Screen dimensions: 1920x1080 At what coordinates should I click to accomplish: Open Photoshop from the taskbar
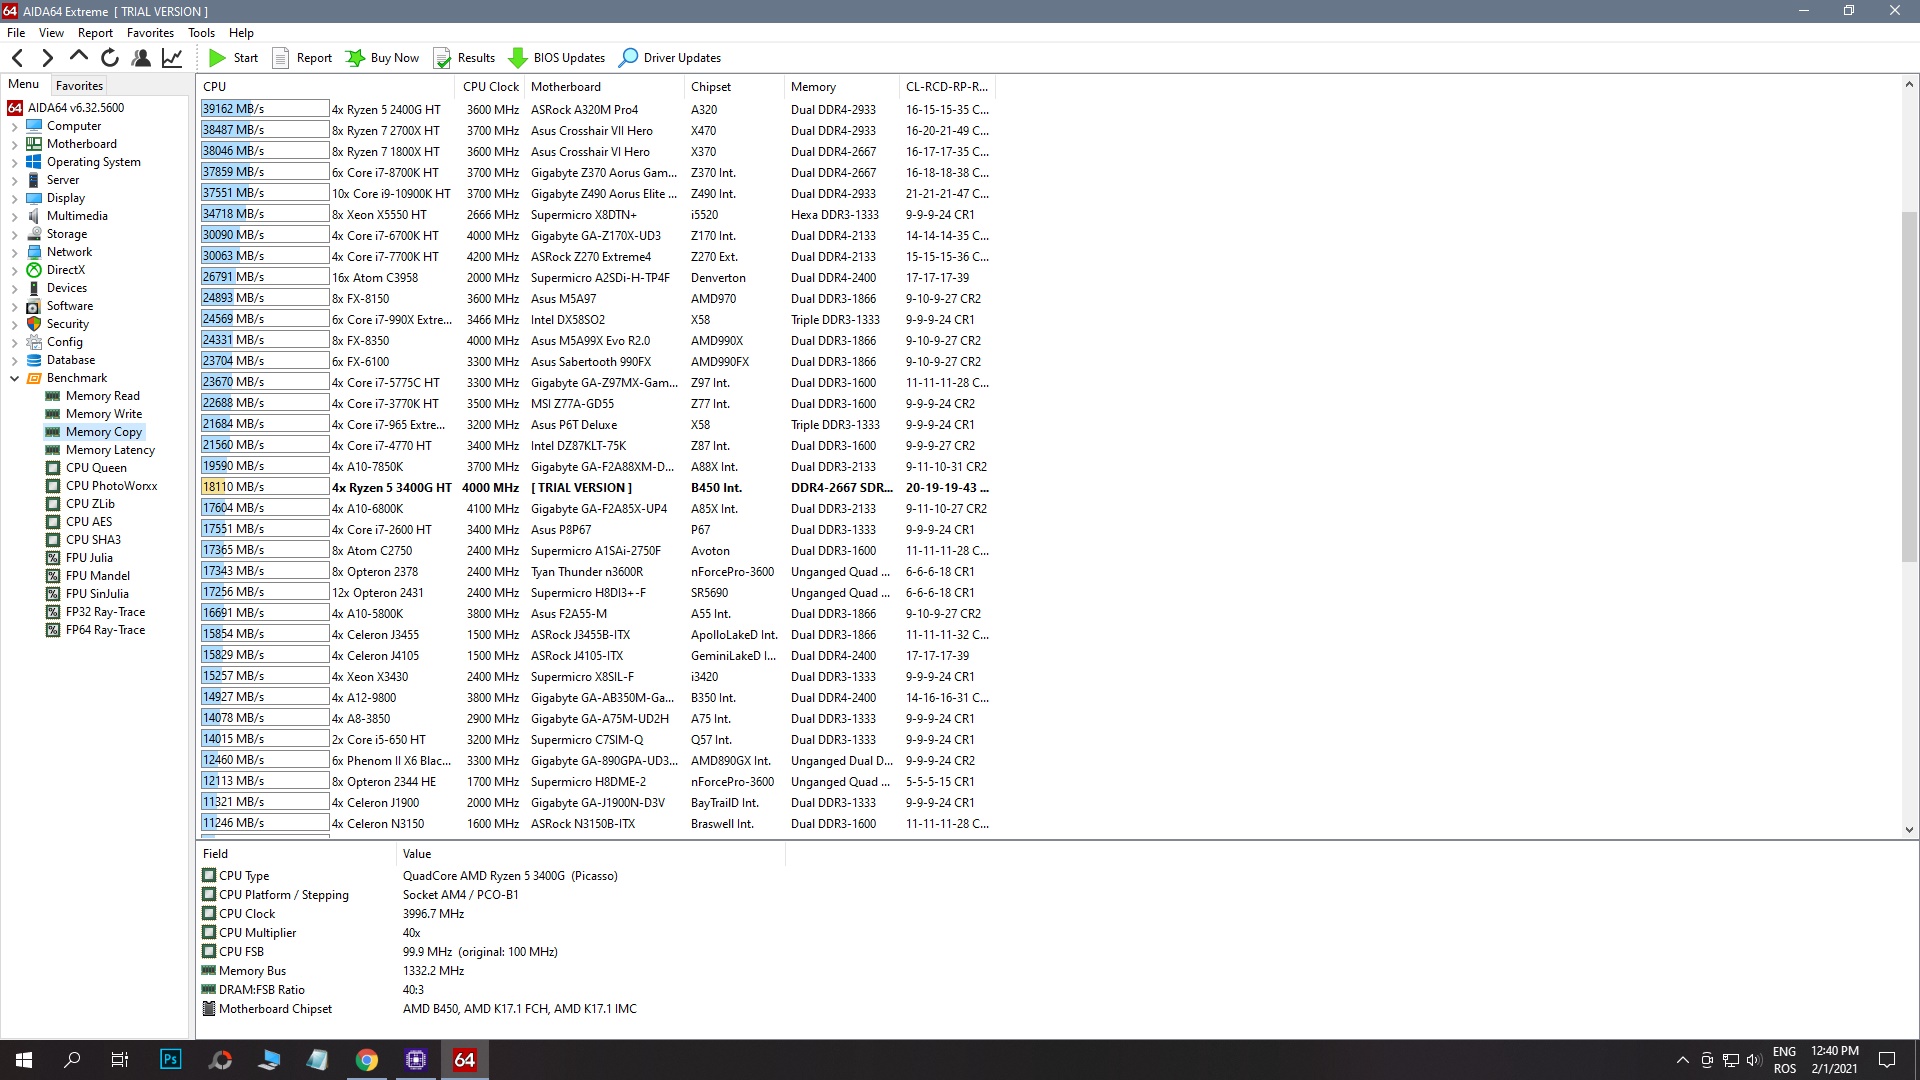coord(171,1060)
